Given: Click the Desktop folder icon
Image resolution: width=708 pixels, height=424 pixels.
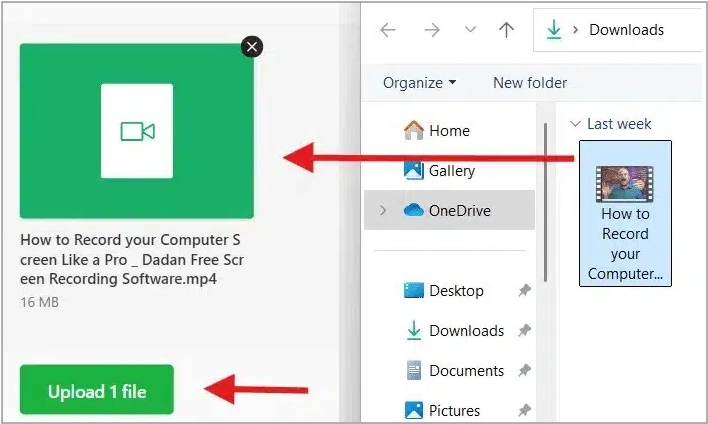Looking at the screenshot, I should point(414,290).
